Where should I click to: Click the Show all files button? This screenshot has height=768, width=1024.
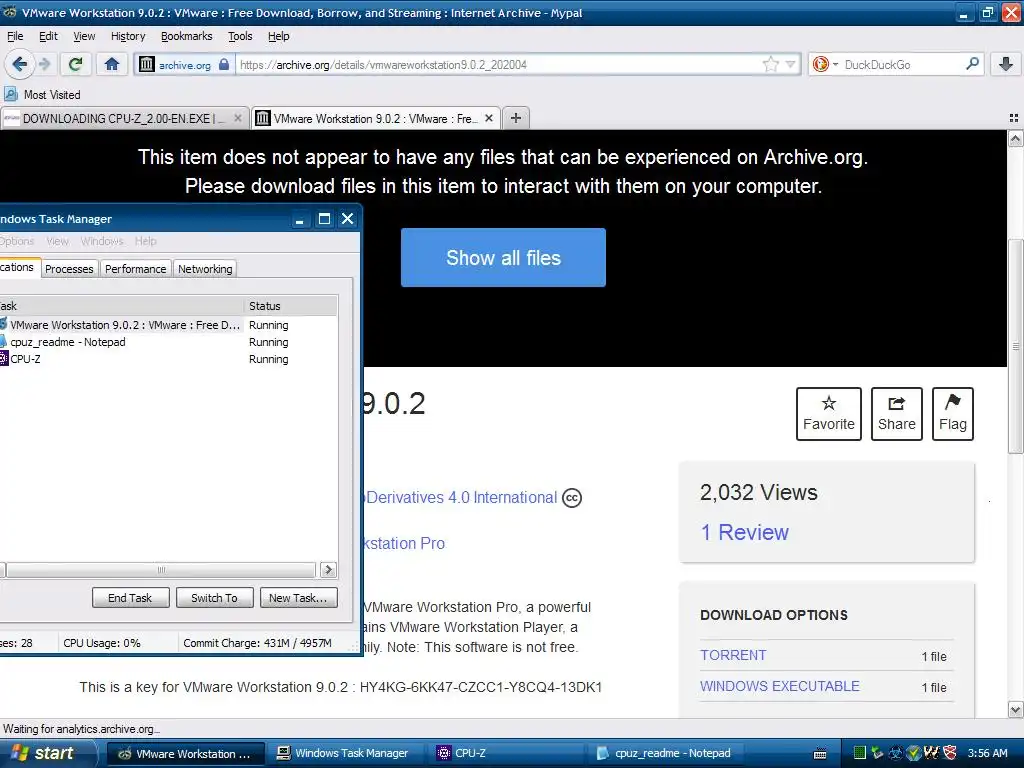pyautogui.click(x=503, y=257)
